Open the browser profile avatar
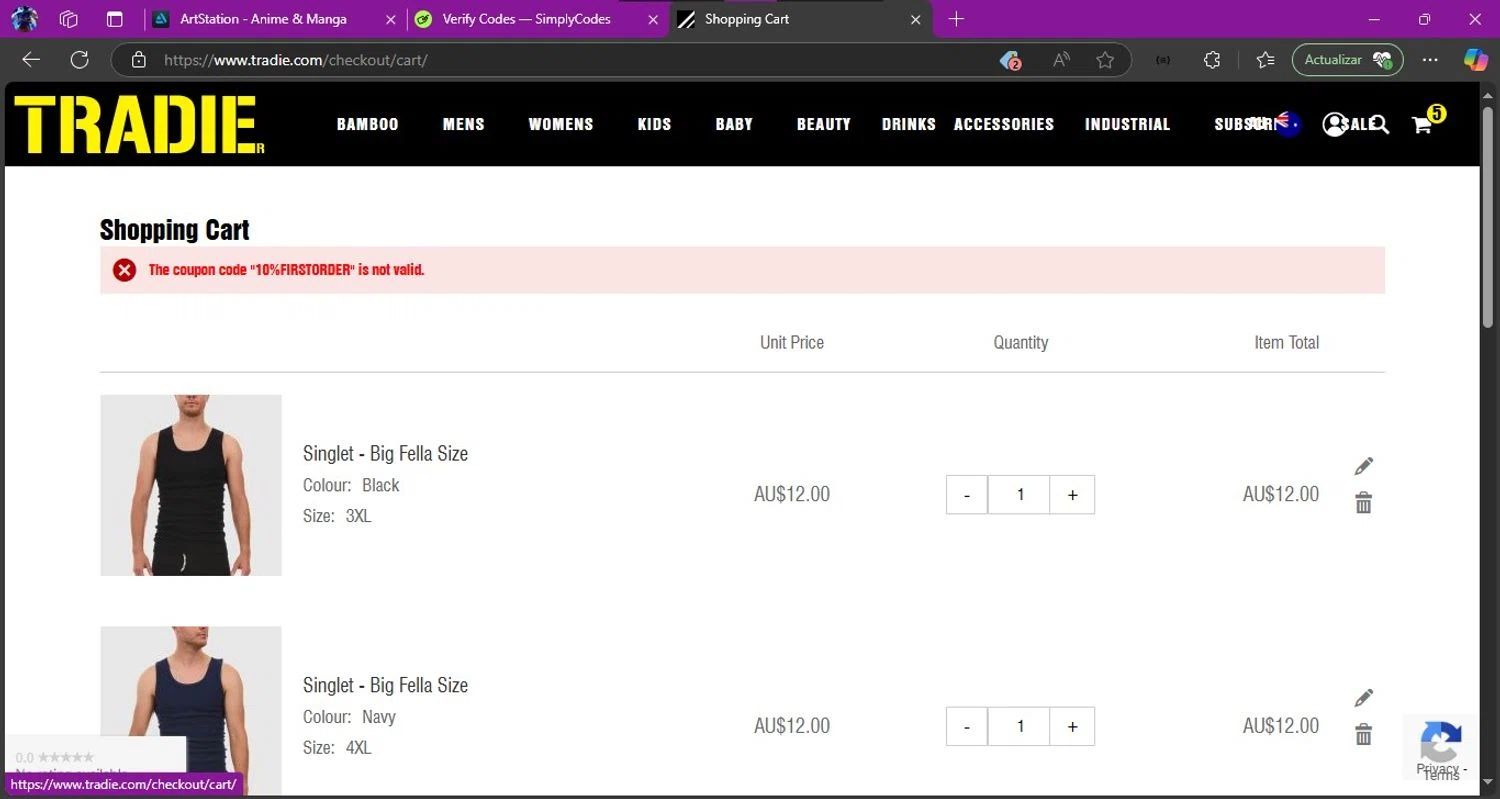Image resolution: width=1500 pixels, height=799 pixels. tap(24, 19)
